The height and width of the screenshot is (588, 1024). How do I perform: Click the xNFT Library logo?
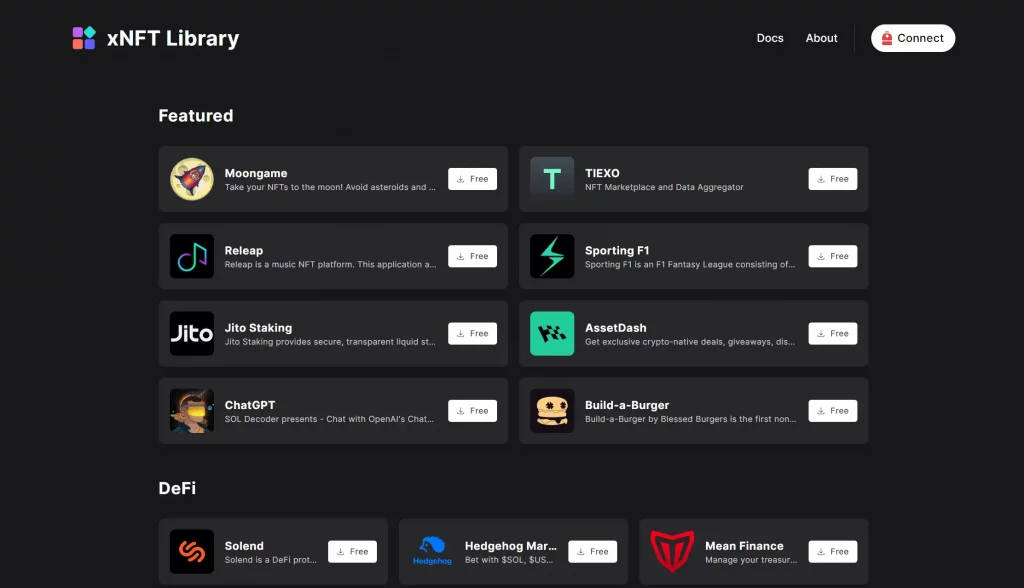pos(155,39)
